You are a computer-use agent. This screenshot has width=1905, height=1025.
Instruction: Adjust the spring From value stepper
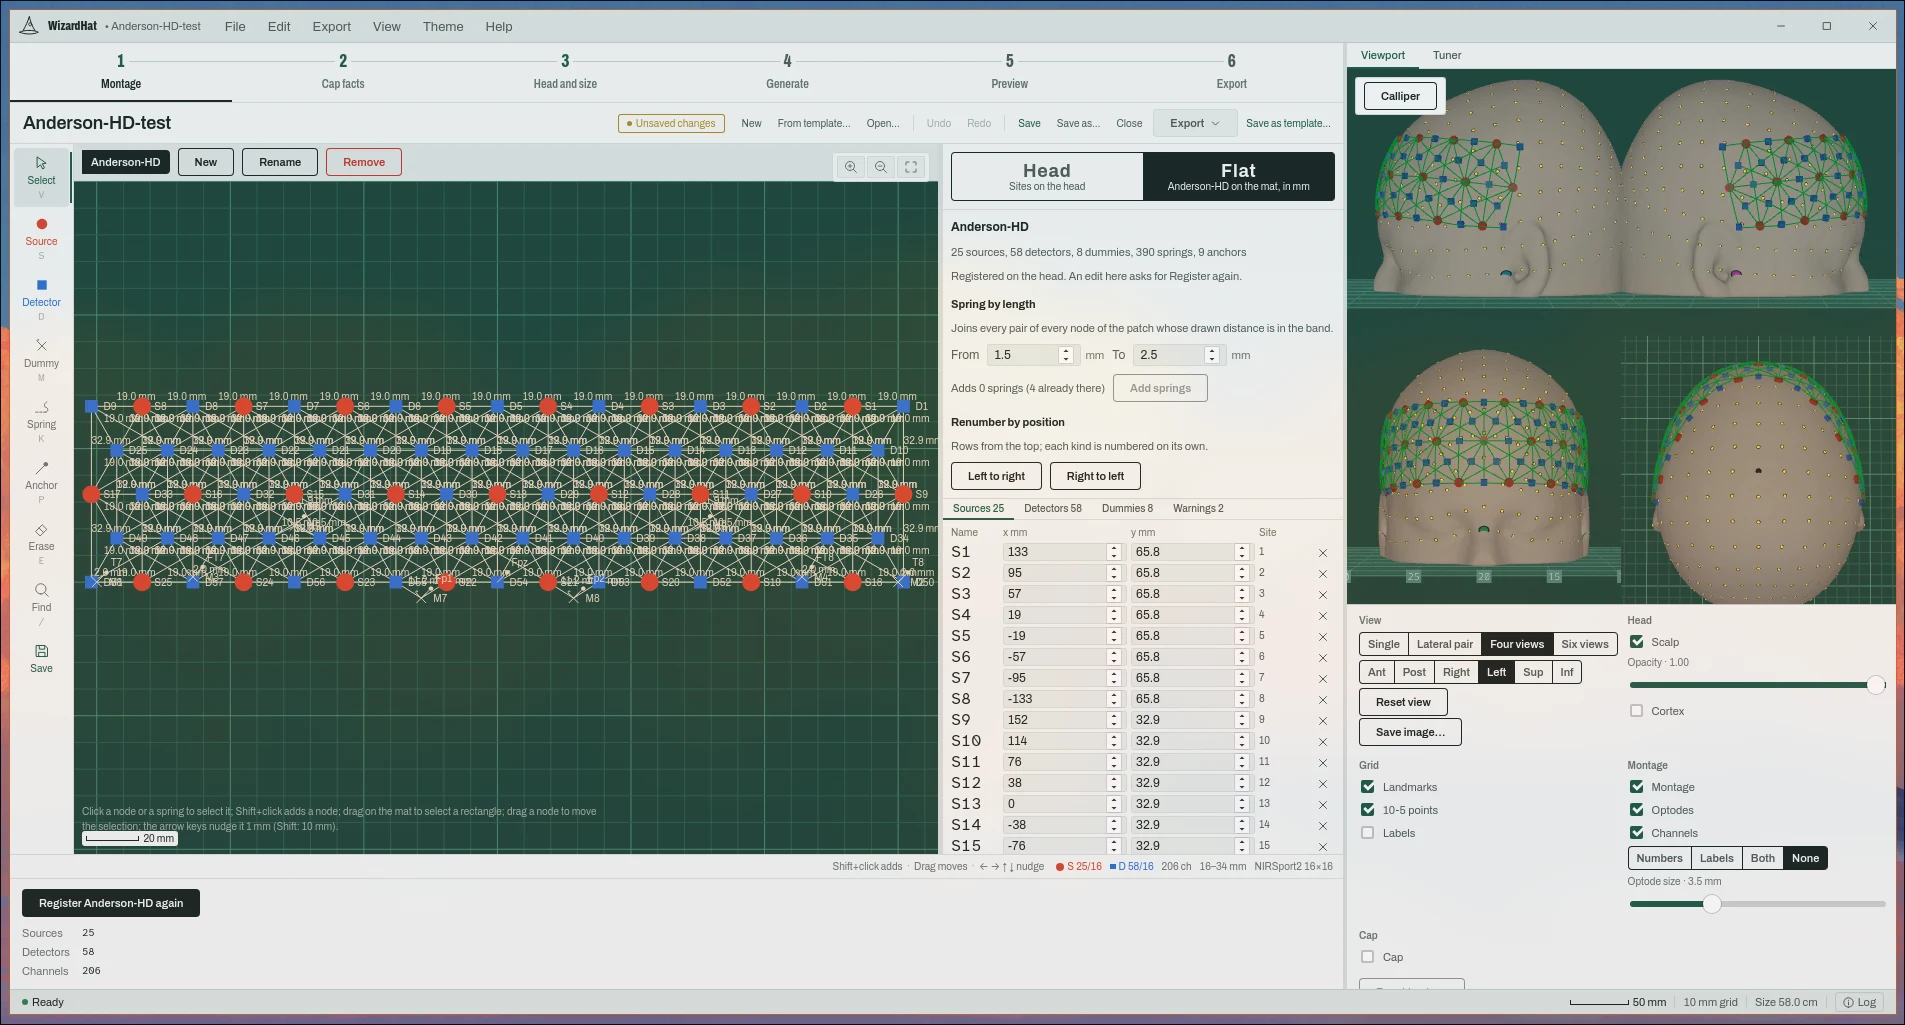[1066, 355]
